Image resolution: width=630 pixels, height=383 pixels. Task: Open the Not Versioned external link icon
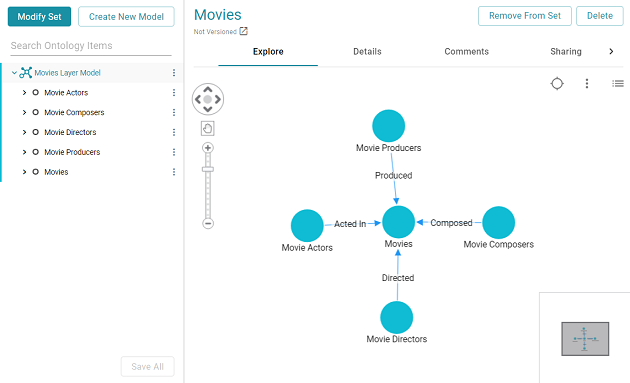click(x=243, y=31)
